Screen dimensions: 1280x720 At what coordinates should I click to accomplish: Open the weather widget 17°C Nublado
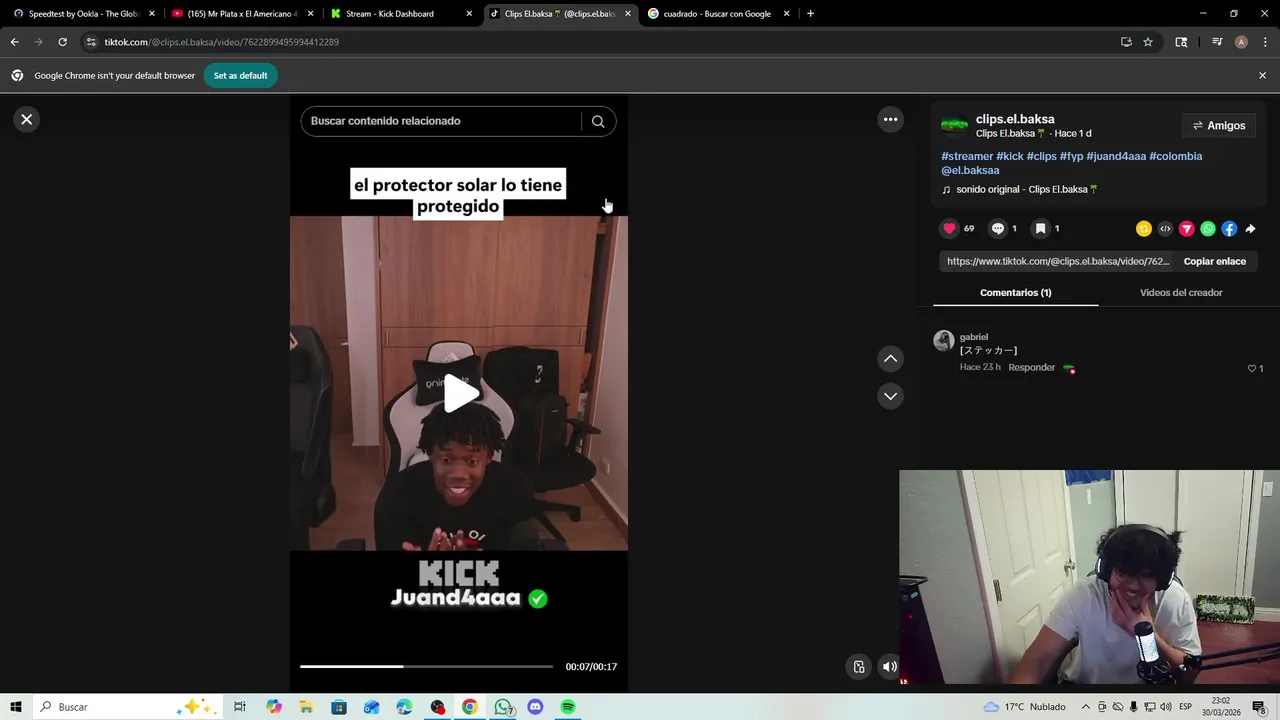(1025, 707)
